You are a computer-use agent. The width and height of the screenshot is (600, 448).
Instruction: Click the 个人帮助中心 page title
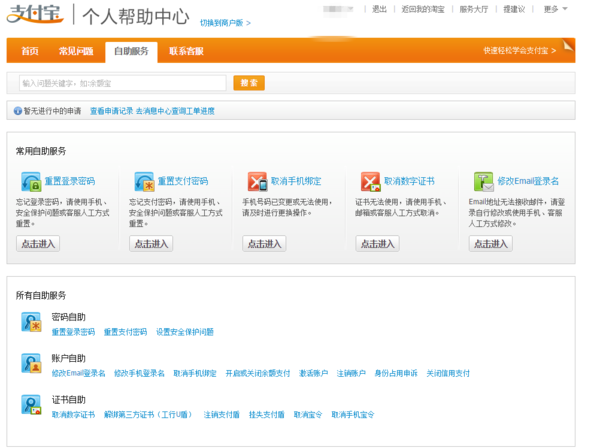coord(136,16)
